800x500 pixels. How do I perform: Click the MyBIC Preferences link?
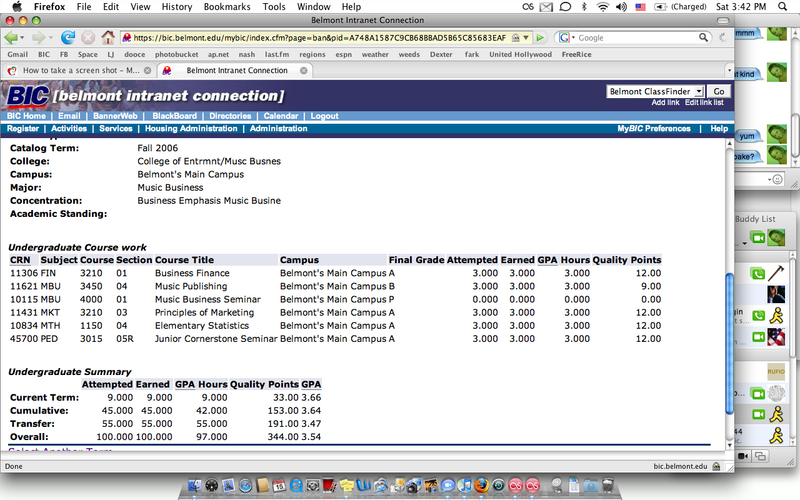pyautogui.click(x=653, y=129)
